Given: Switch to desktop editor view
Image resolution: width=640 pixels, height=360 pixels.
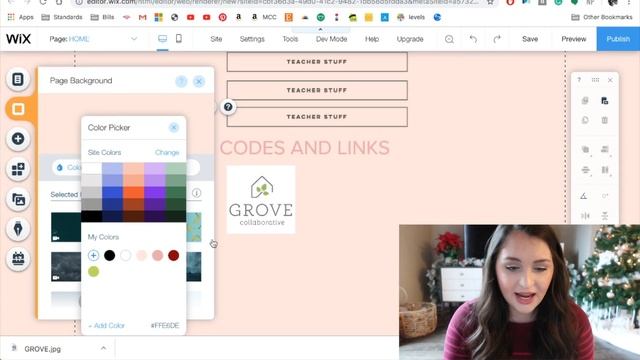Looking at the screenshot, I should (x=162, y=39).
